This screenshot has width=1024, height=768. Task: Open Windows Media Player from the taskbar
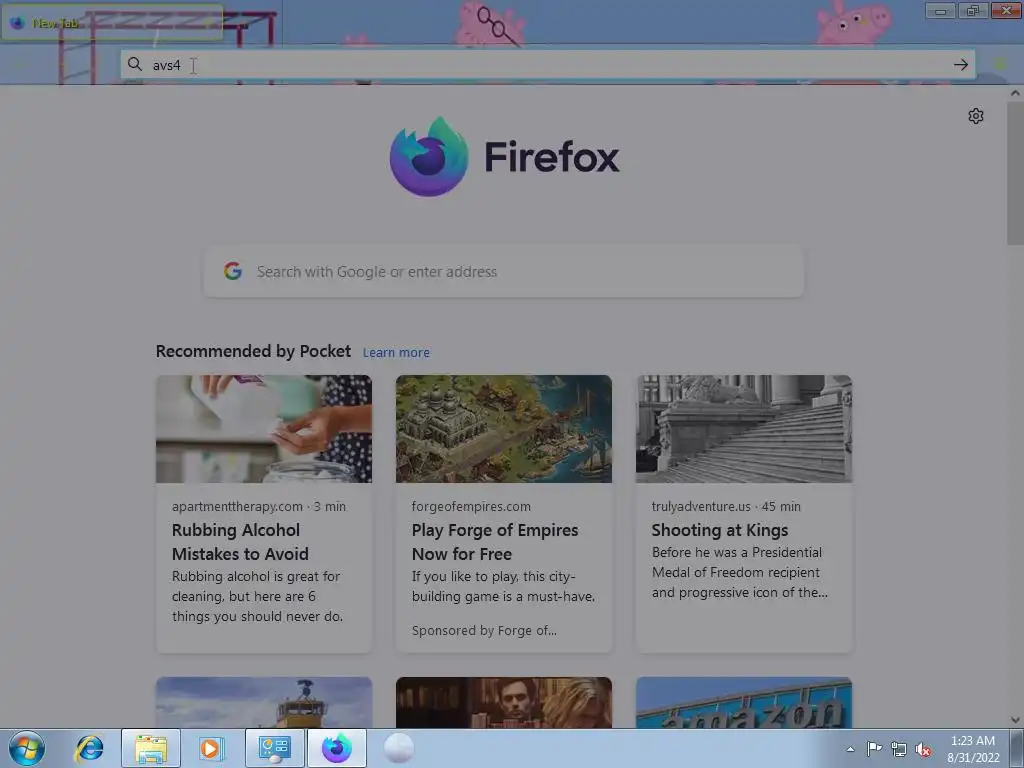coord(212,748)
